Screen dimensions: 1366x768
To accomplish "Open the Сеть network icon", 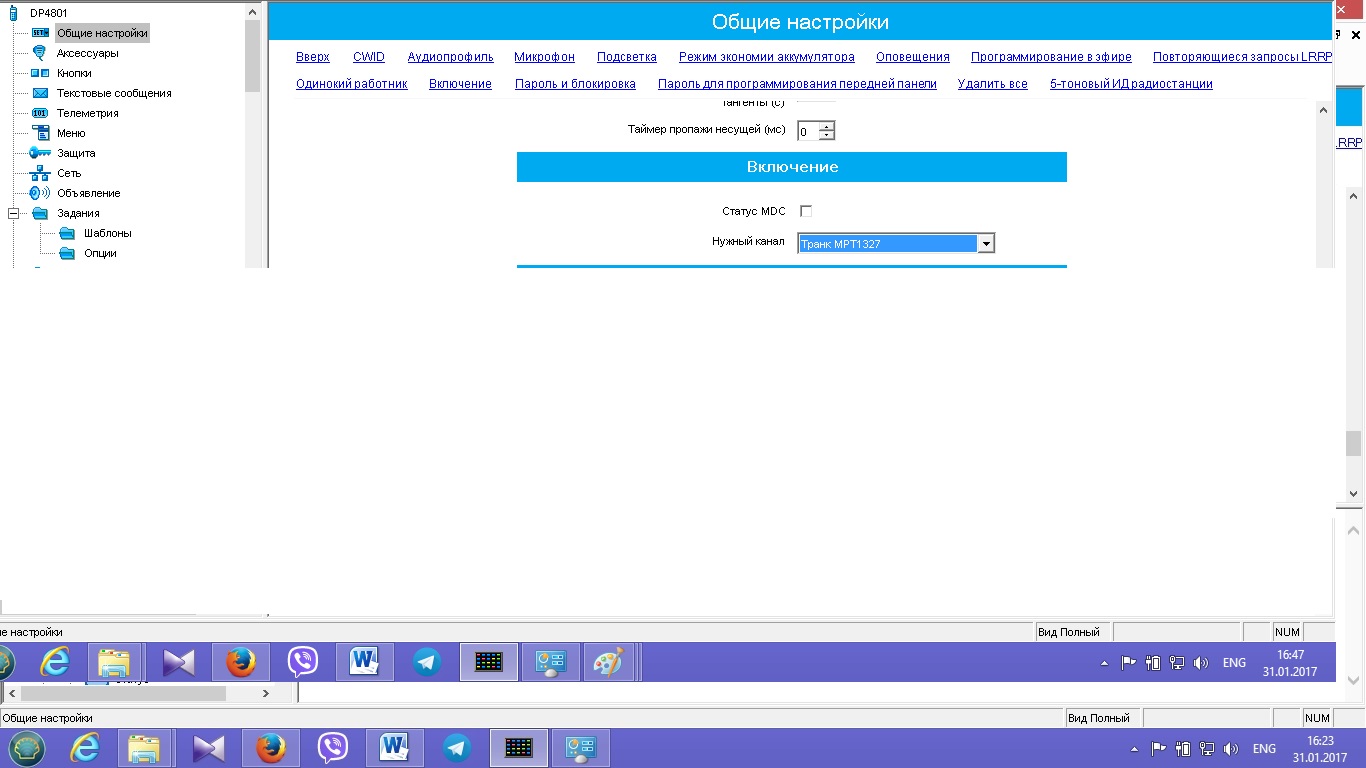I will 40,173.
